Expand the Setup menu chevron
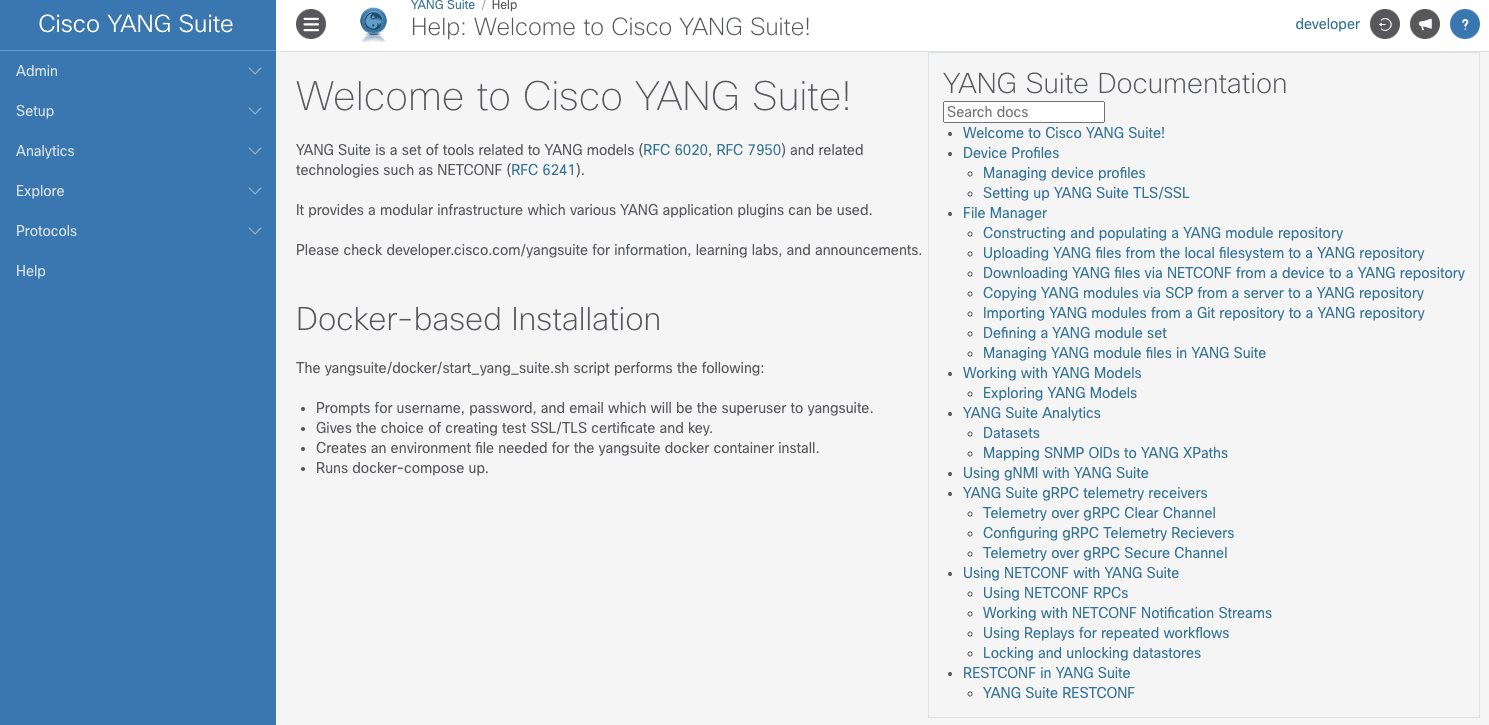Viewport: 1489px width, 725px height. click(255, 111)
